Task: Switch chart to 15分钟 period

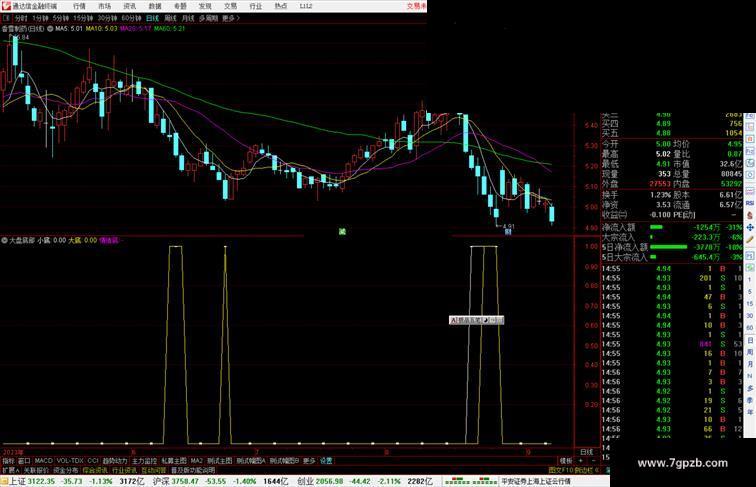Action: coord(83,18)
